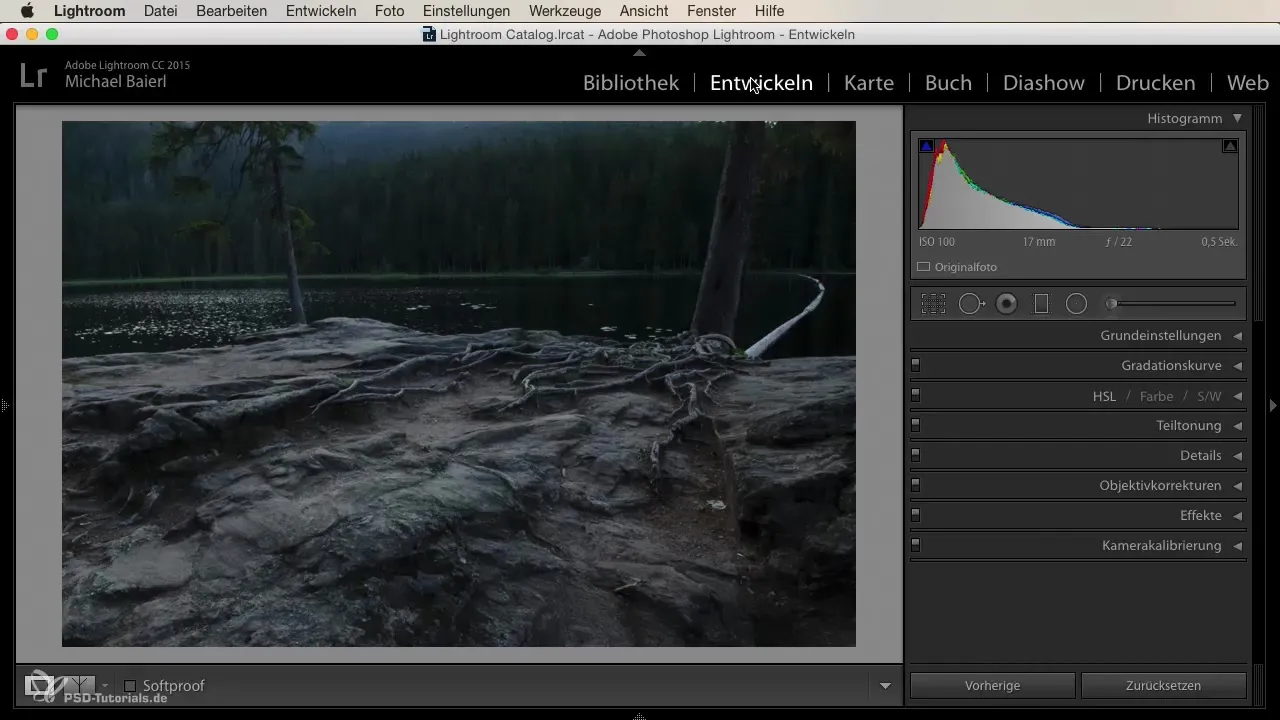Image resolution: width=1280 pixels, height=720 pixels.
Task: Click the Zurücksetzen button
Action: click(x=1164, y=685)
